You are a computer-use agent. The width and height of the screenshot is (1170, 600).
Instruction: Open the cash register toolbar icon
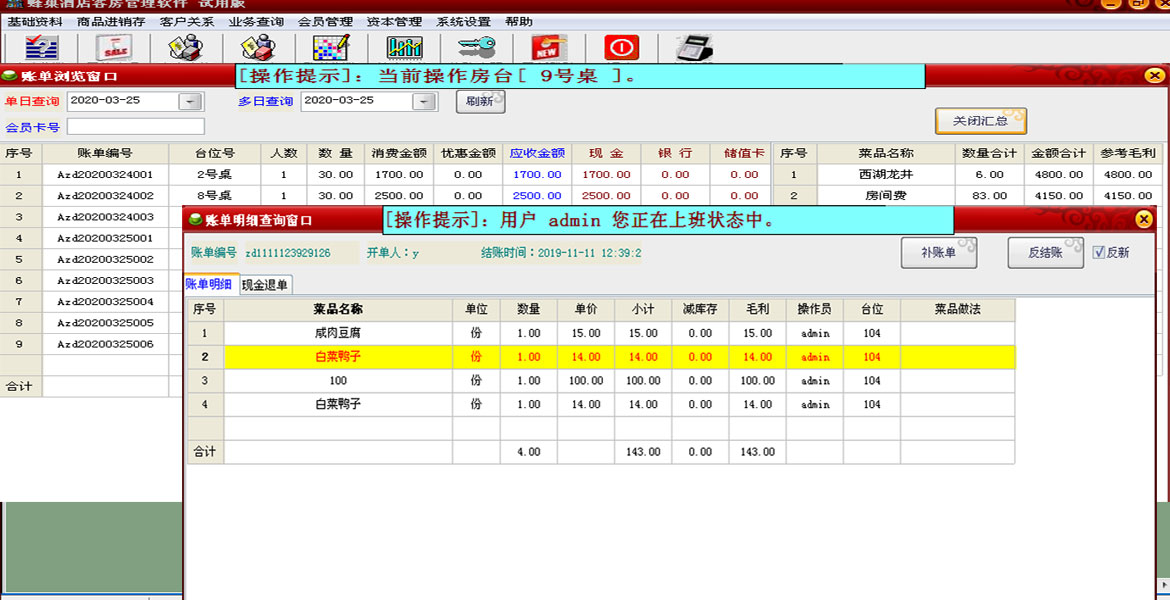point(694,49)
